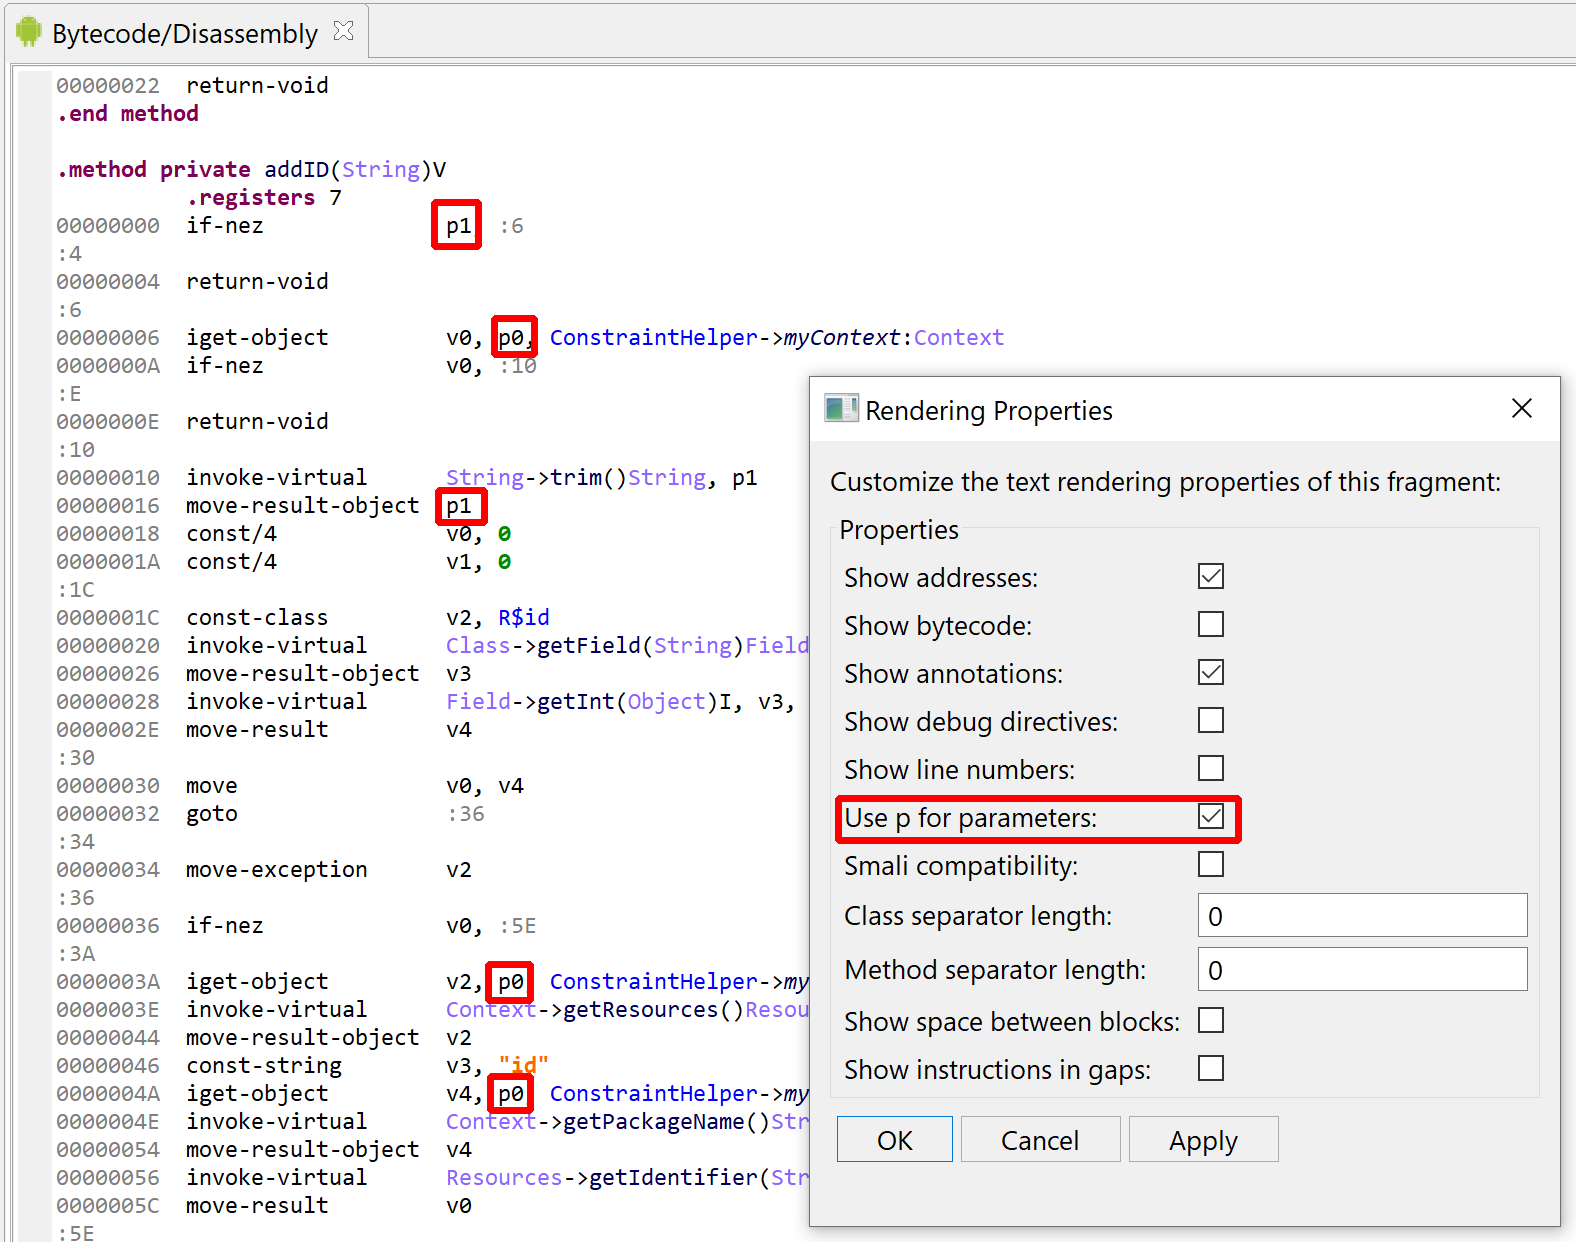Click the green 0 in 'v0, 0' at address 00000018
1576x1242 pixels.
click(x=504, y=533)
